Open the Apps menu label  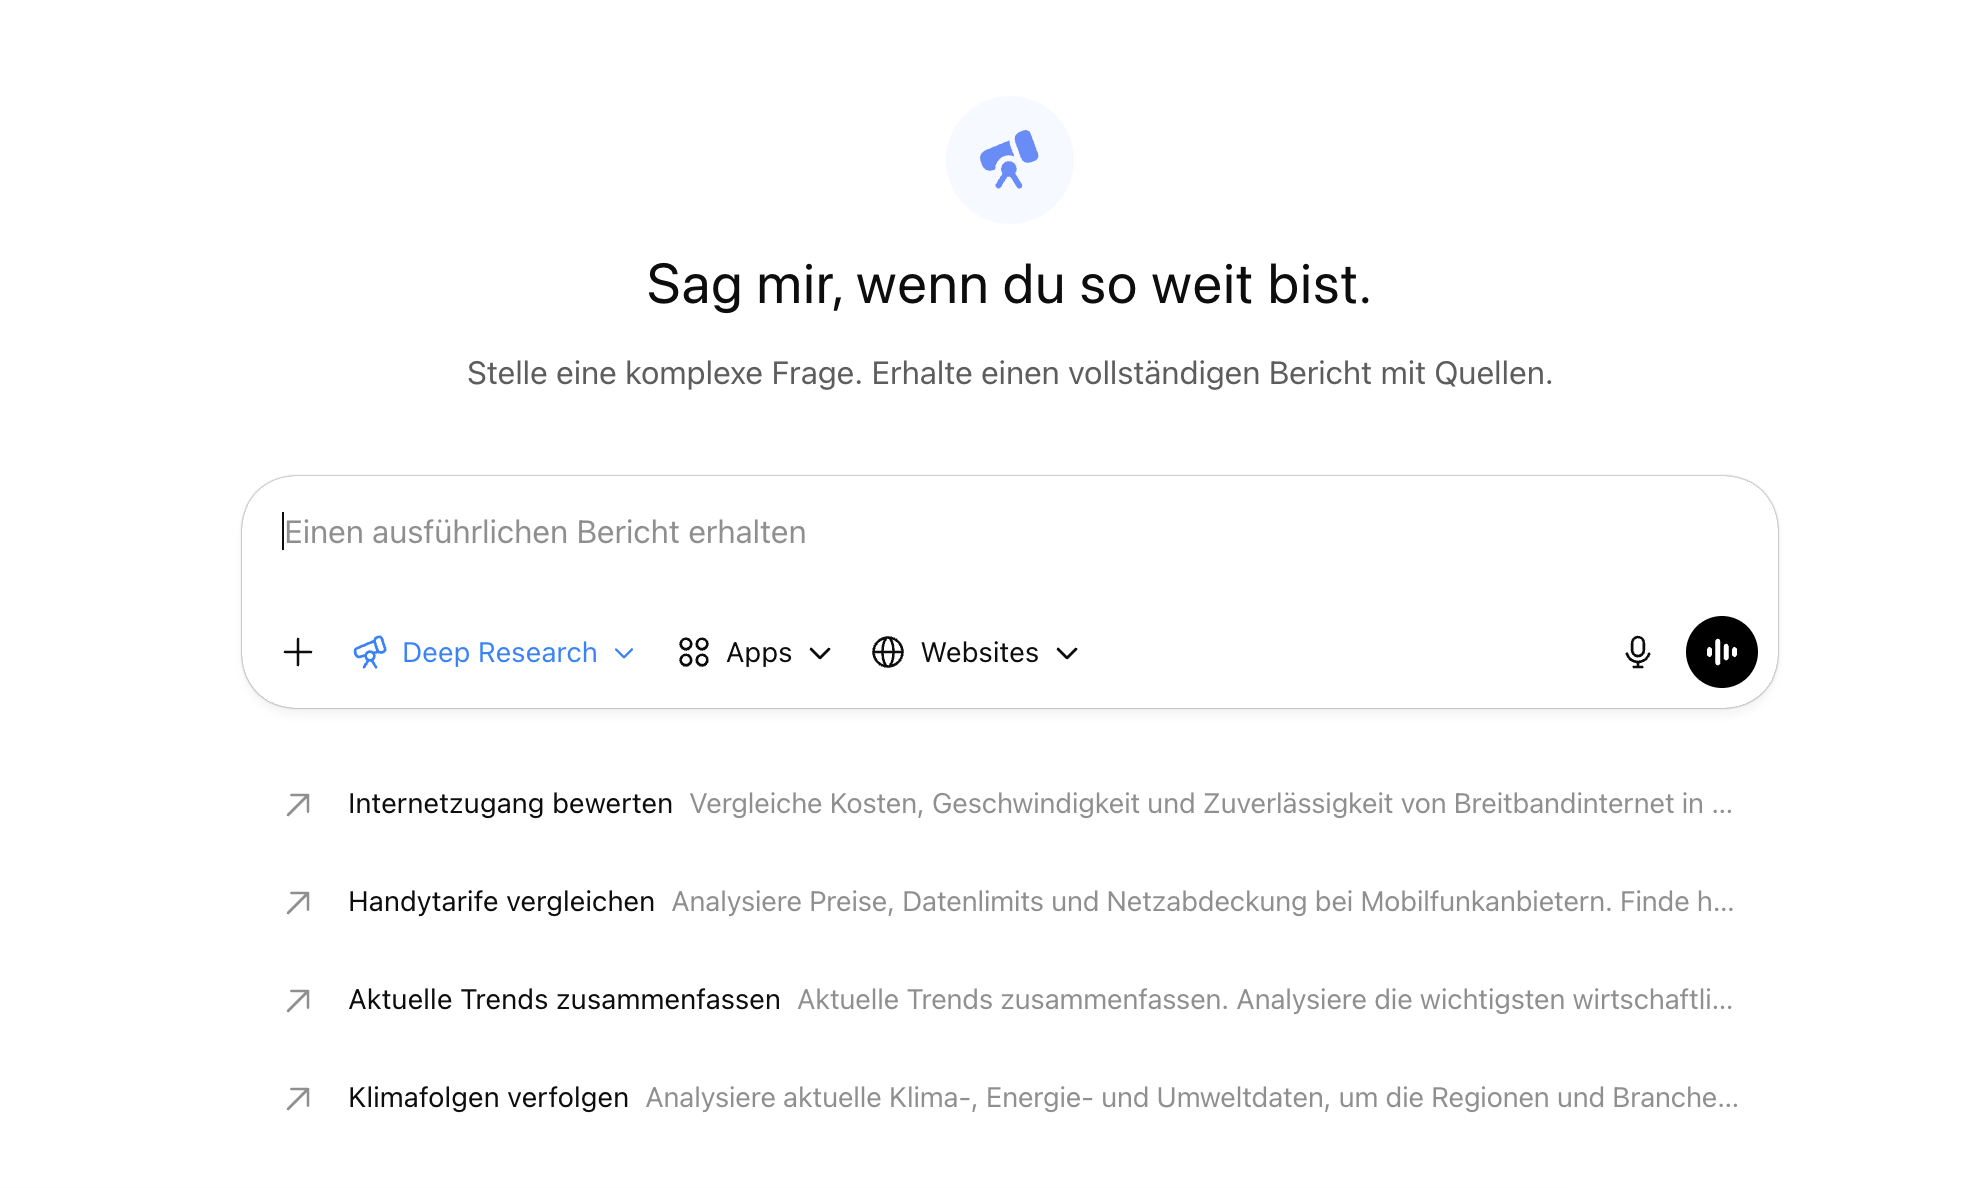(x=759, y=653)
